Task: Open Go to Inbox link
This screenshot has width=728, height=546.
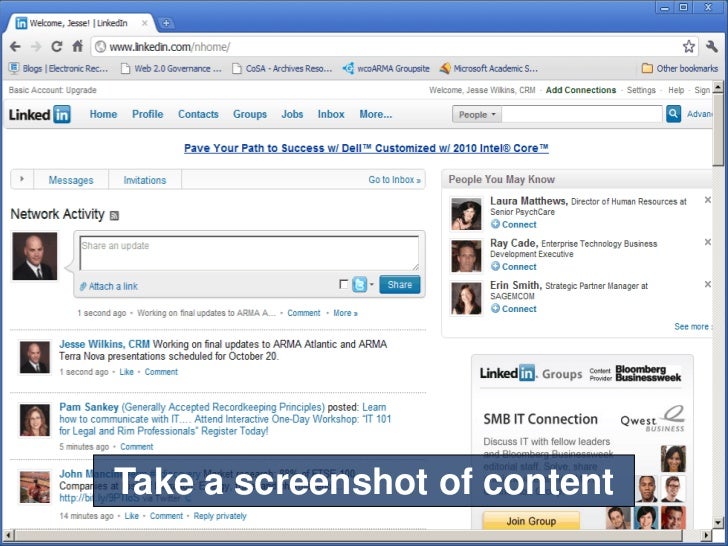Action: (395, 180)
